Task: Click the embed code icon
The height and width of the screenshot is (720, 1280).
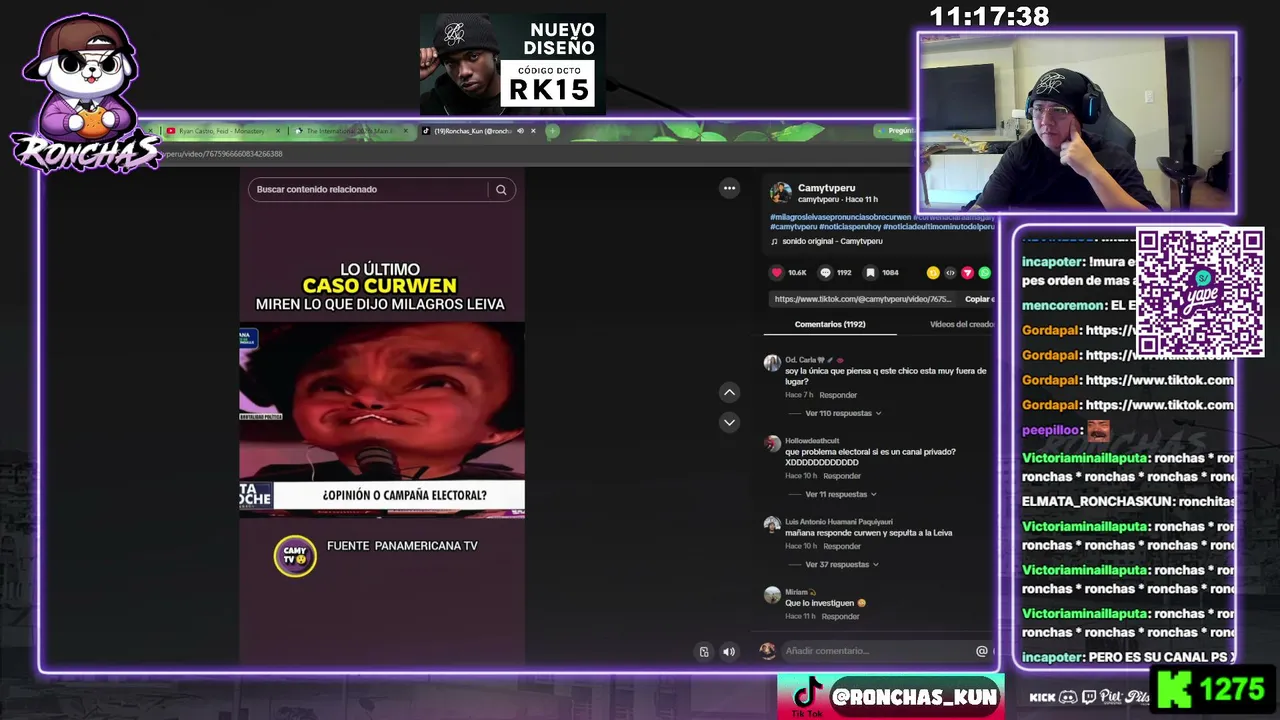Action: pos(950,272)
